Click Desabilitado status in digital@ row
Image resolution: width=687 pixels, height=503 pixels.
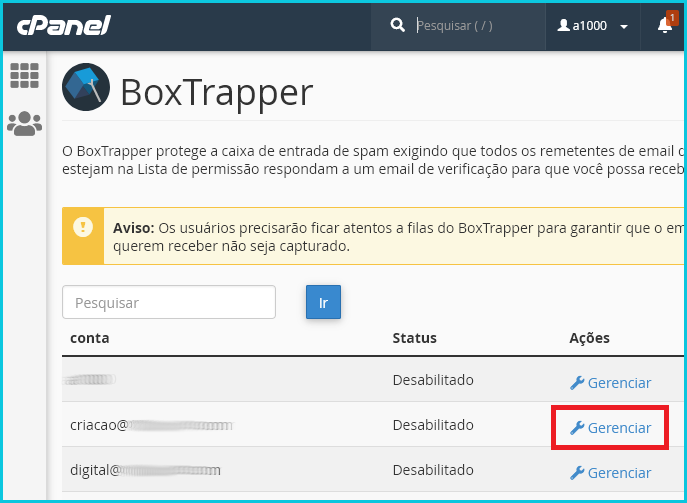pyautogui.click(x=433, y=470)
